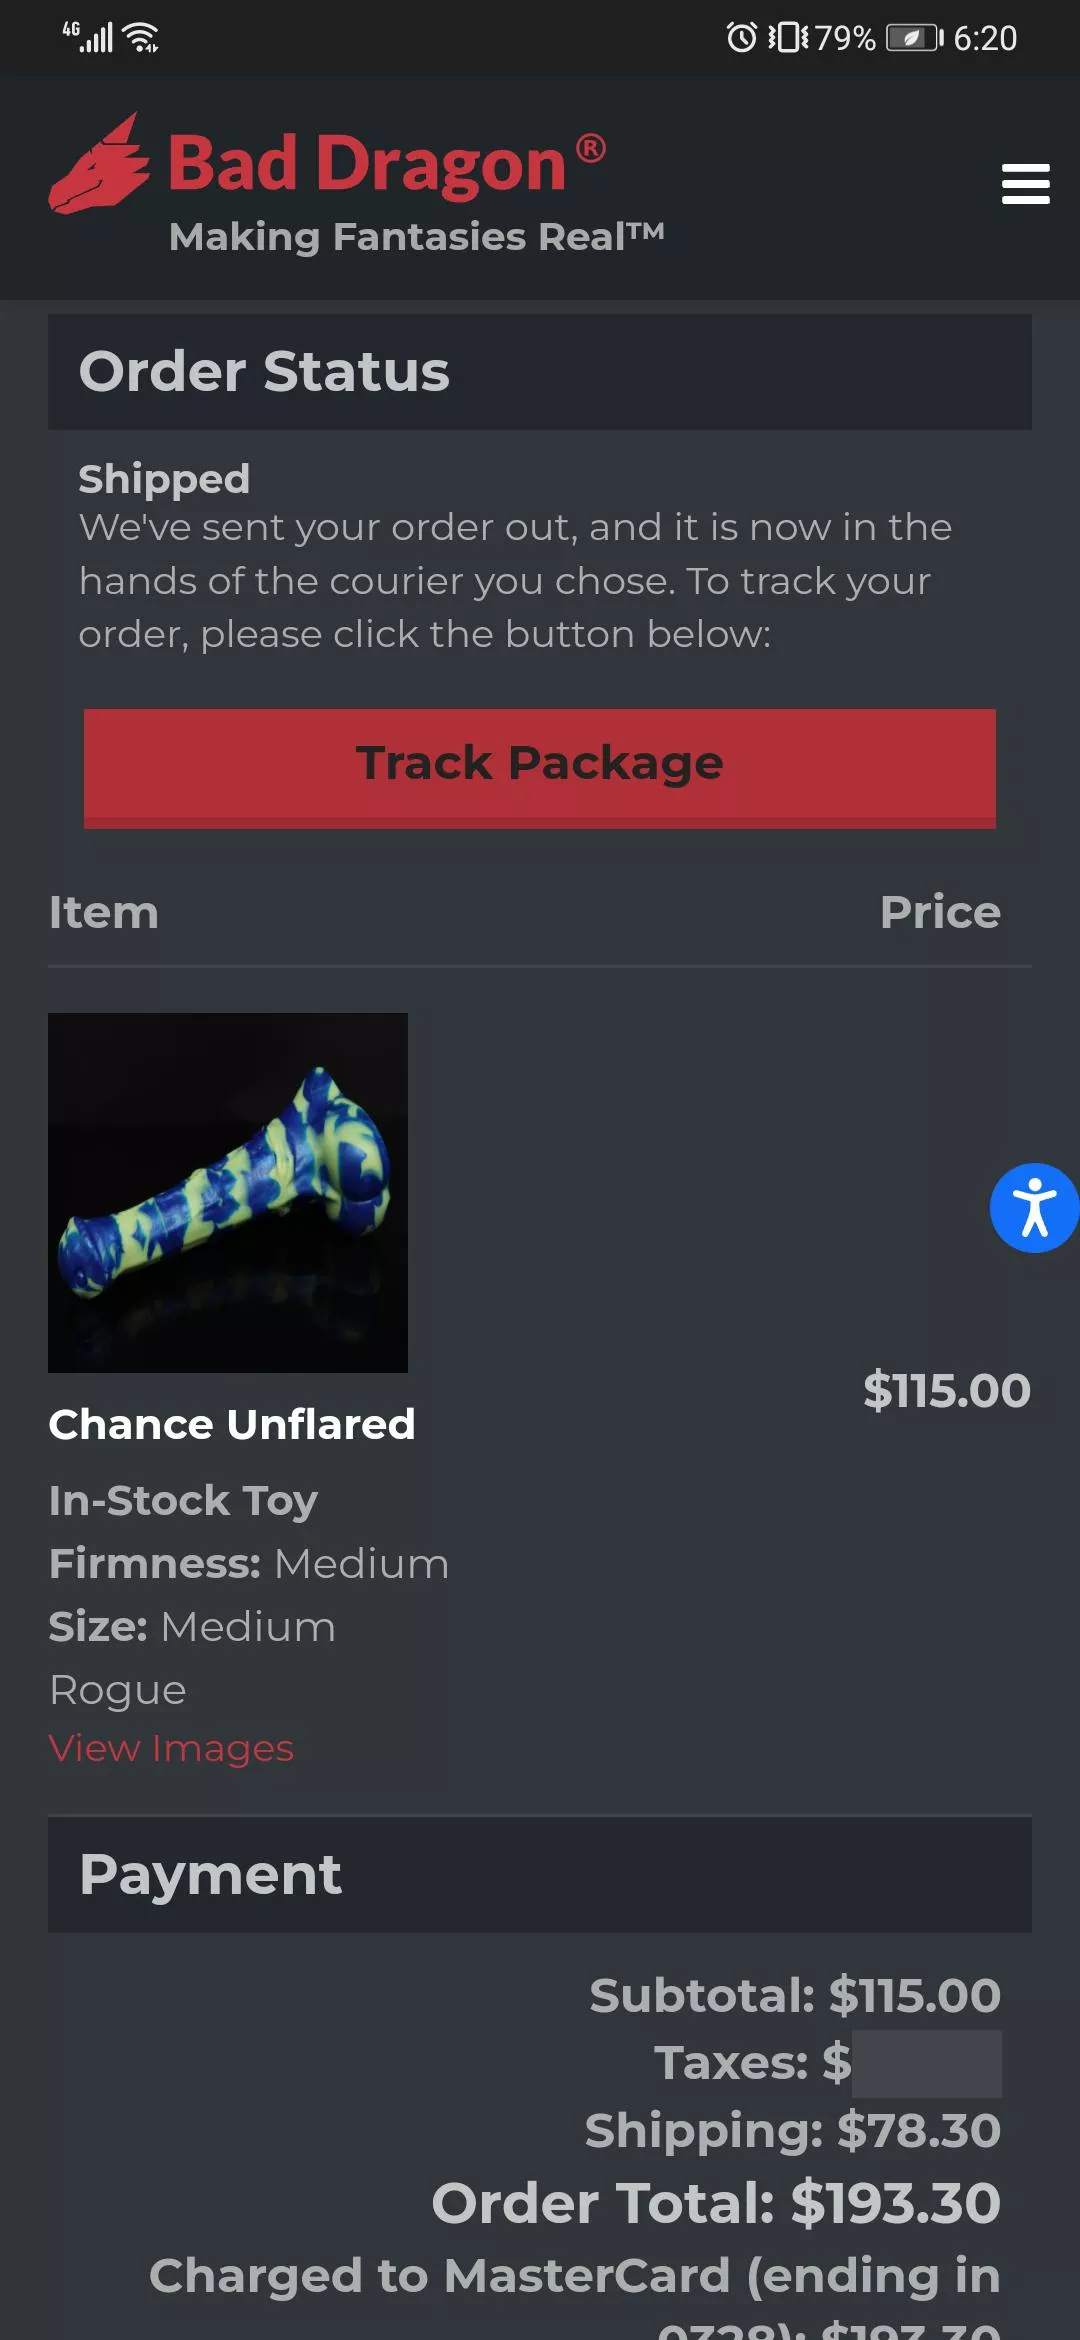Tap the Chance Unflared item title
1080x2340 pixels.
[232, 1424]
